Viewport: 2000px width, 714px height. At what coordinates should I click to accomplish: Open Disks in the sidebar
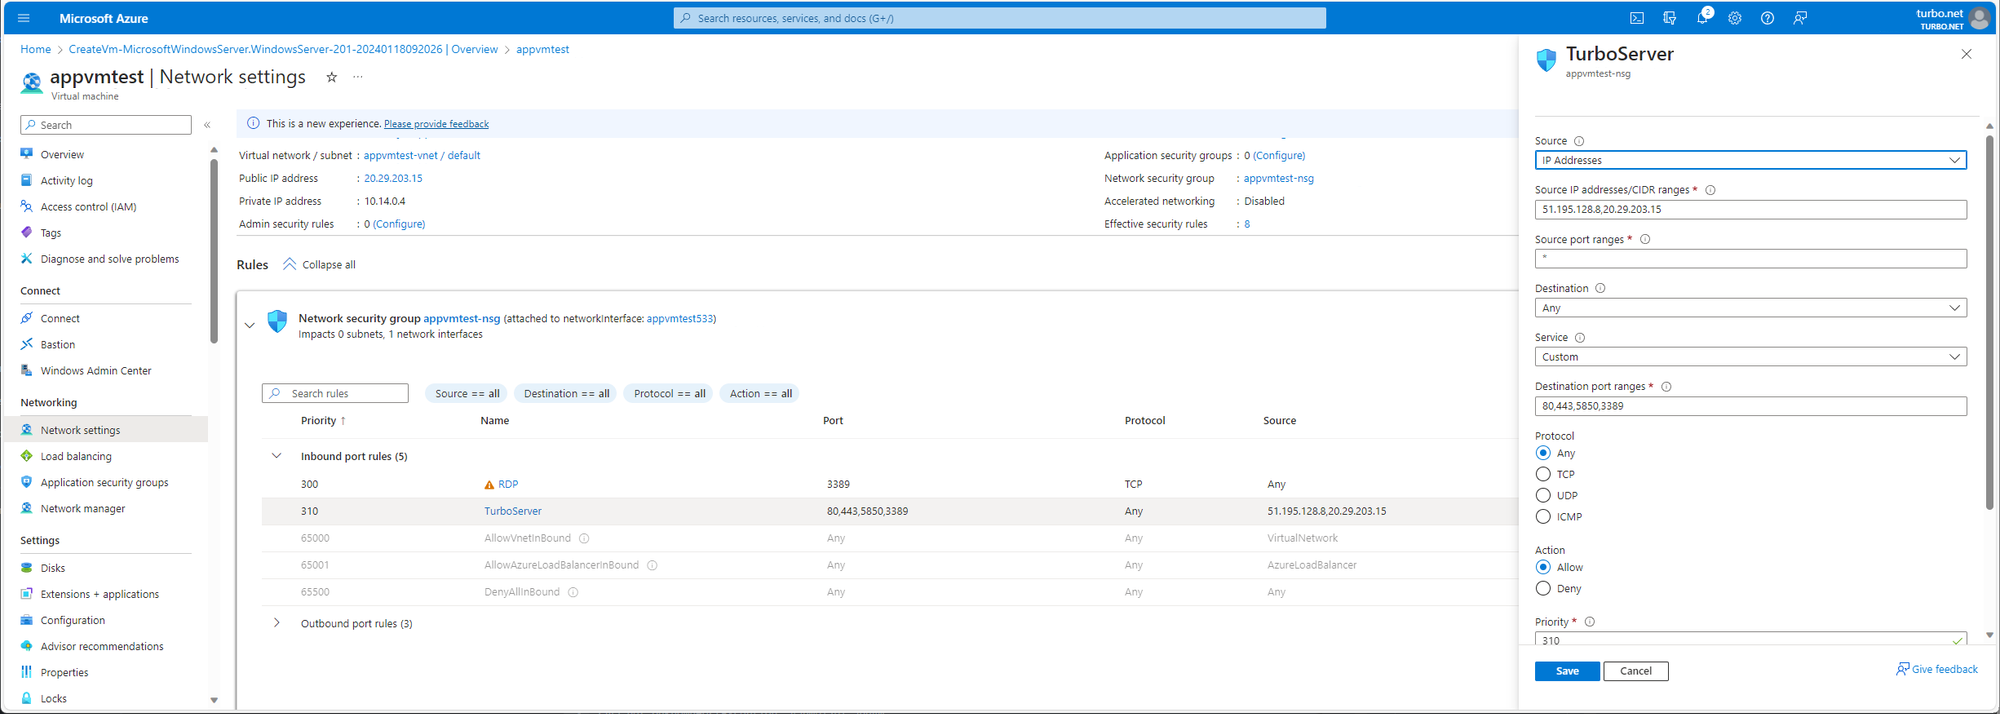coord(52,568)
